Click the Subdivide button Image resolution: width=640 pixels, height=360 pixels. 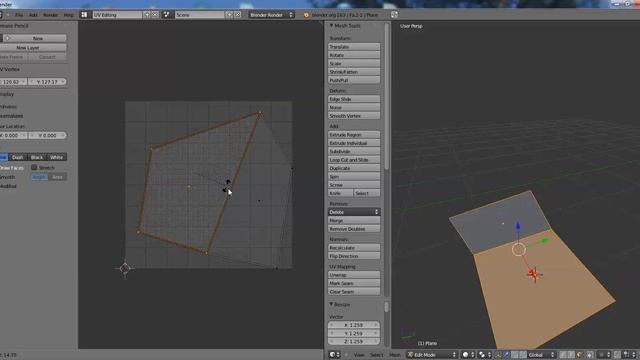[x=354, y=151]
